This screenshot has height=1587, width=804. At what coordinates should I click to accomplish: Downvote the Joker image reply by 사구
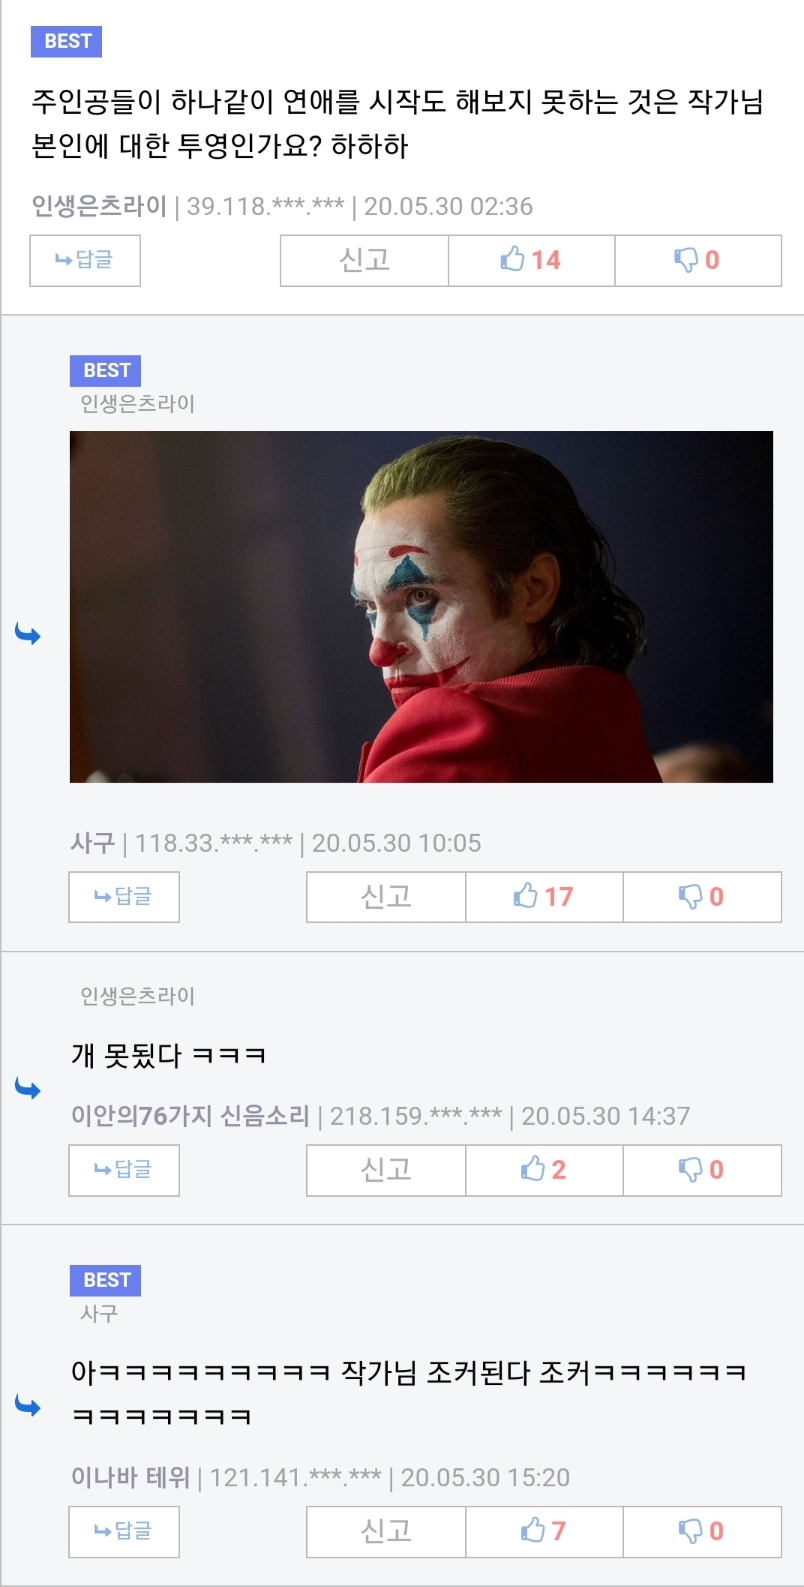702,897
